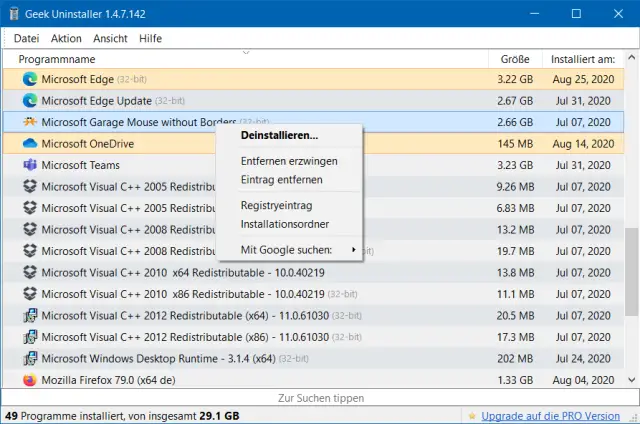
Task: Select Entfernen erzwingen in context menu
Action: click(x=288, y=161)
